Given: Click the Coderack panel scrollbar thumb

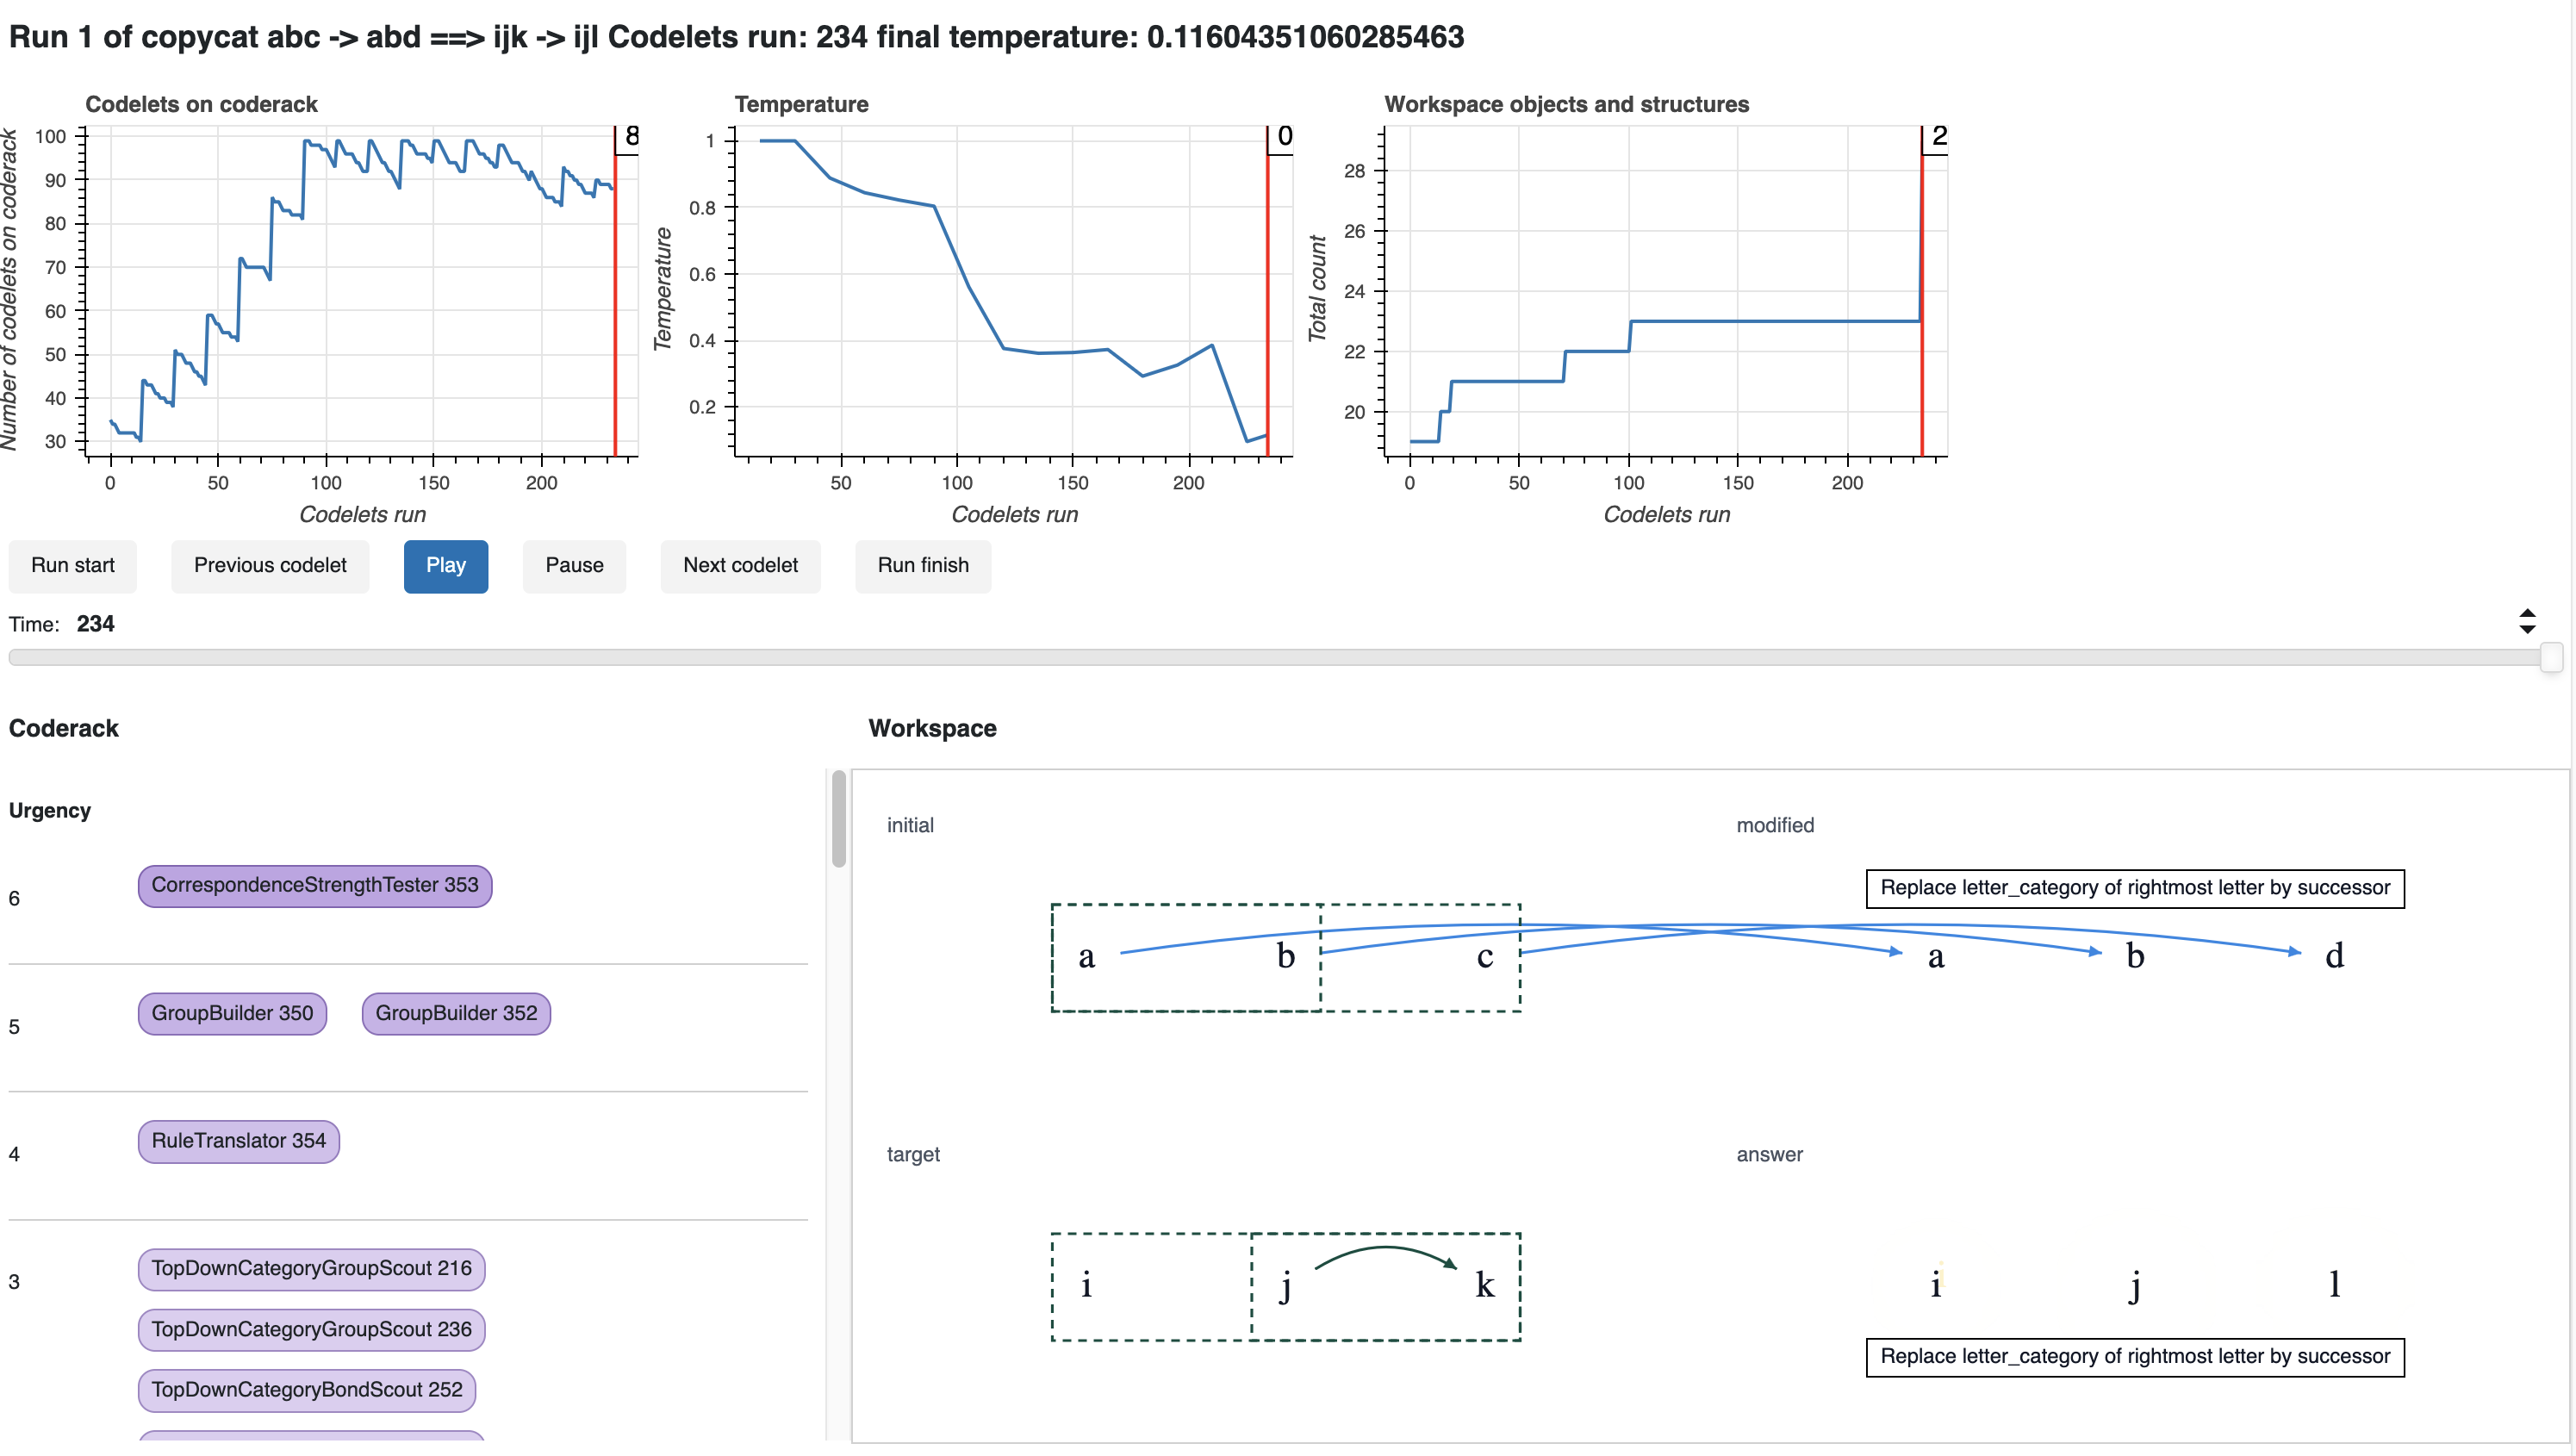Looking at the screenshot, I should 839,819.
